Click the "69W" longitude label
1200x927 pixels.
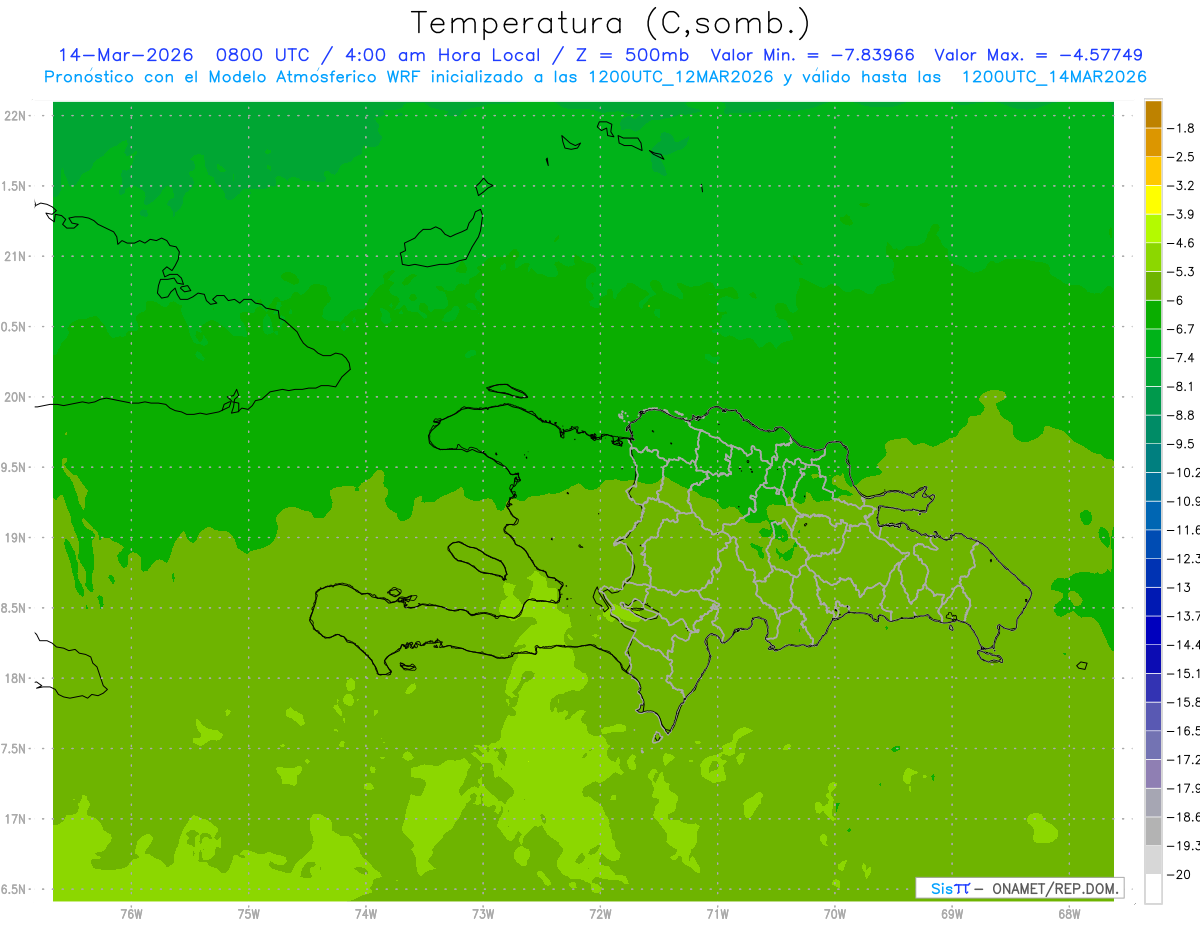(x=951, y=914)
